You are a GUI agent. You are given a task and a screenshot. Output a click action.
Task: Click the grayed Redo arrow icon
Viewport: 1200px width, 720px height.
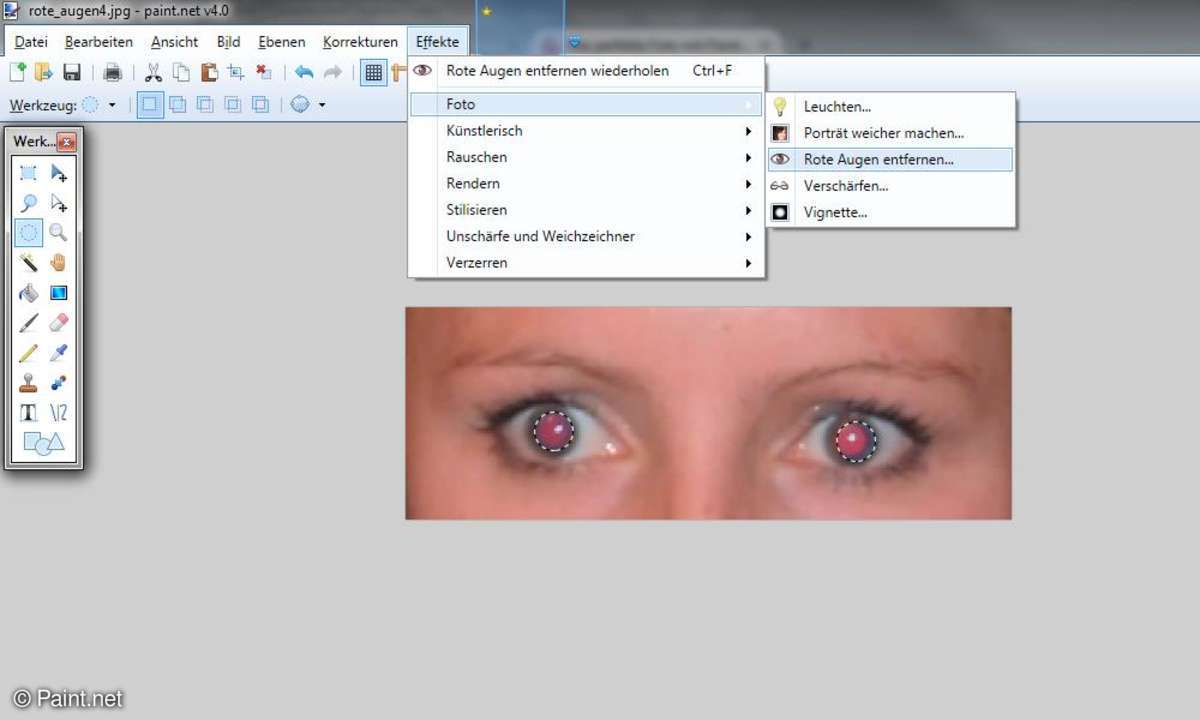[x=332, y=72]
